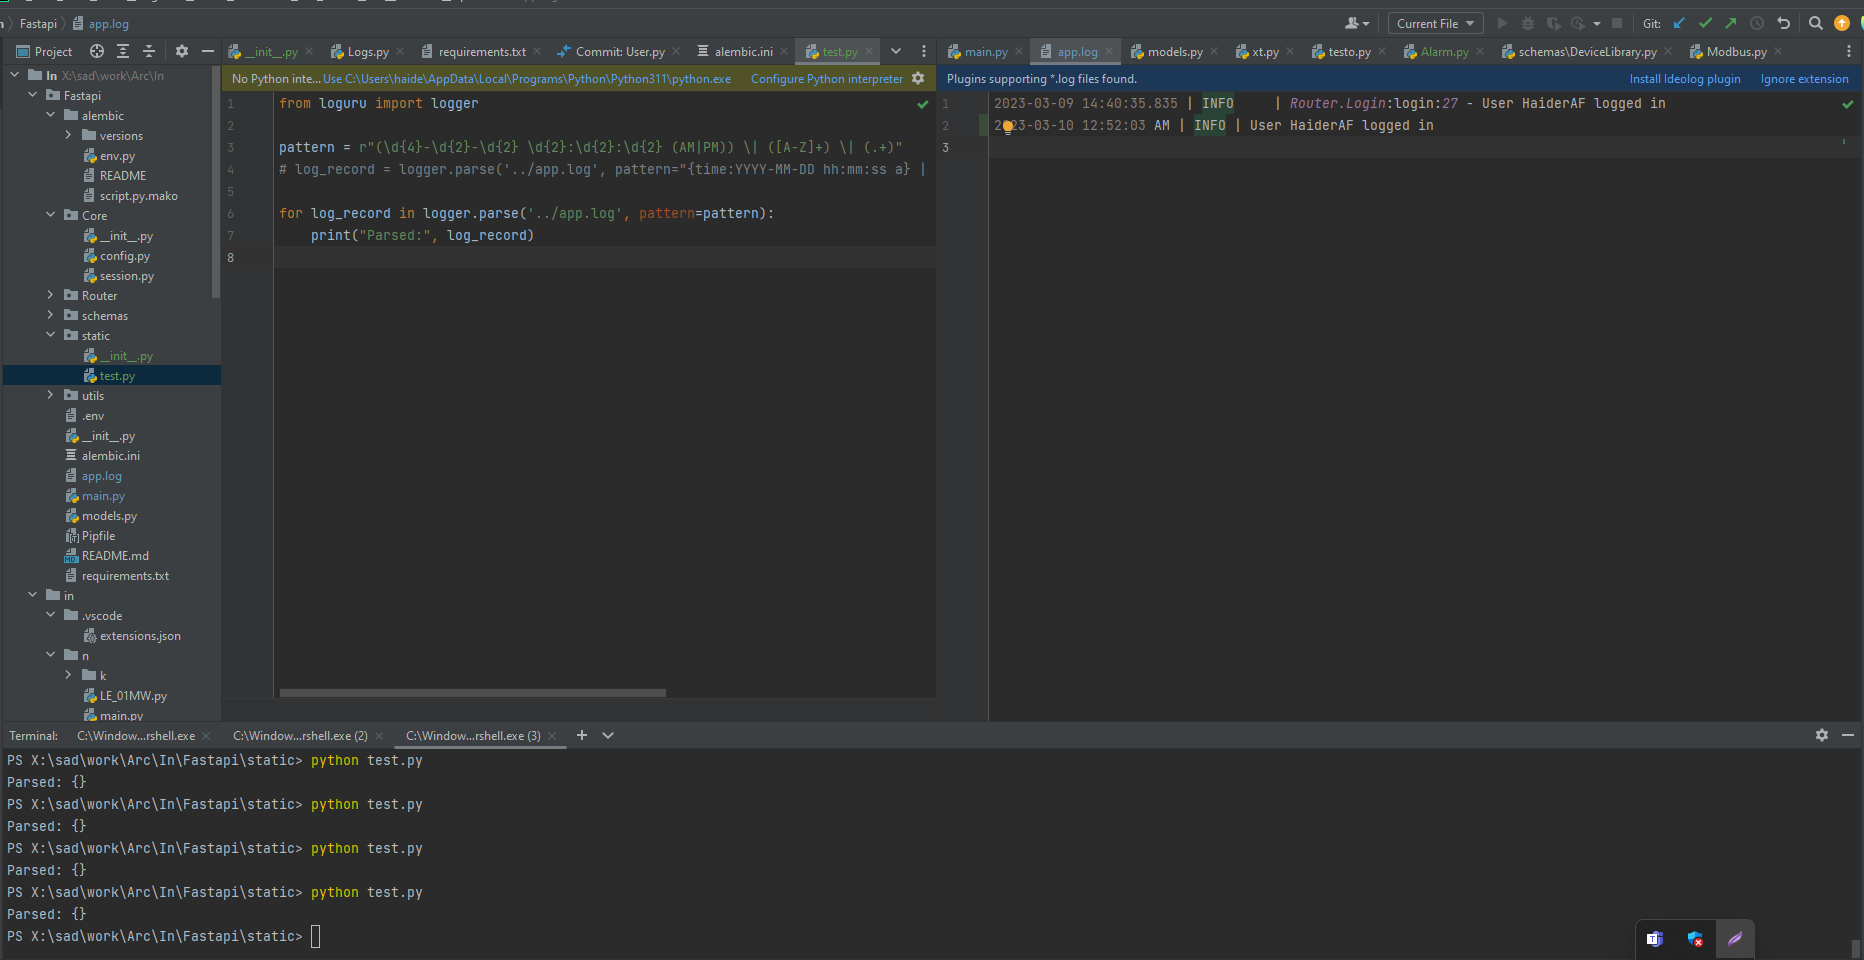Click Install Ideolog plugin link

coord(1685,78)
